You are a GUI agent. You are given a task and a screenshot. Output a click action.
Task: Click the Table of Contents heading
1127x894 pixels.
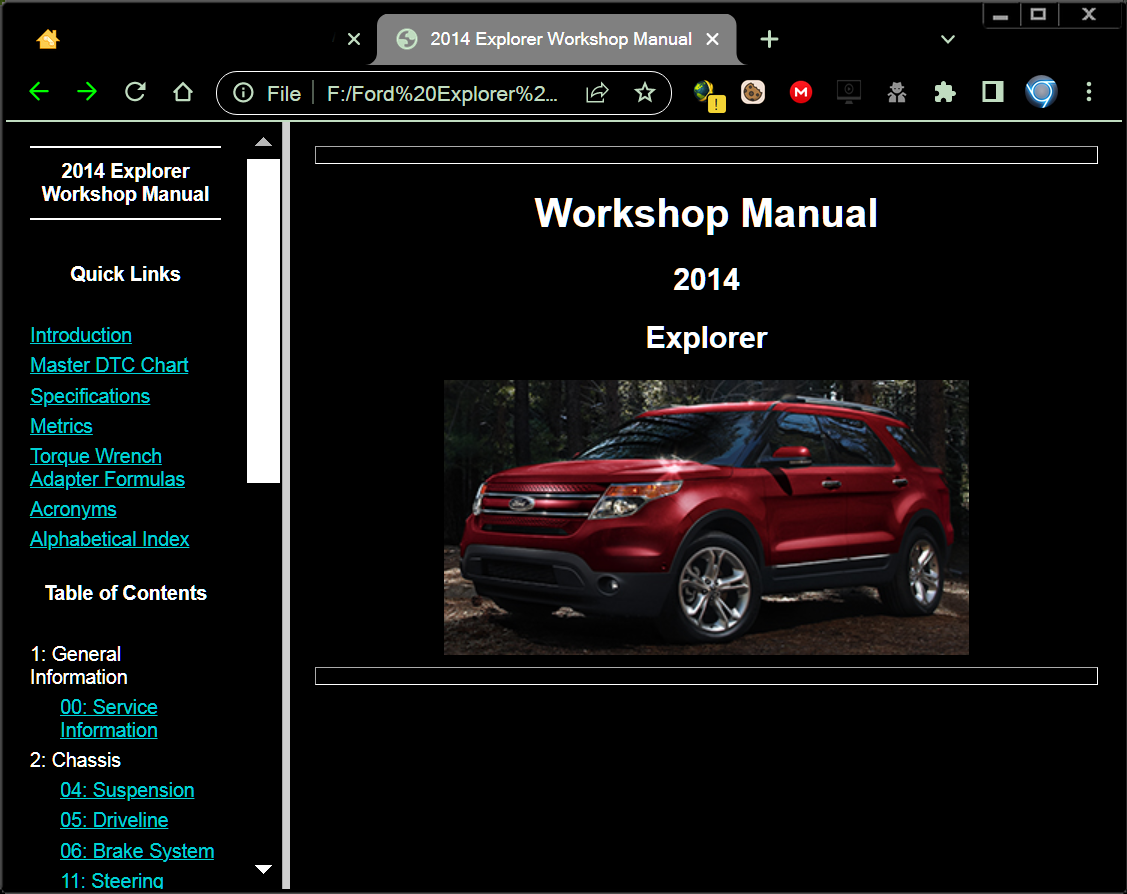point(126,594)
